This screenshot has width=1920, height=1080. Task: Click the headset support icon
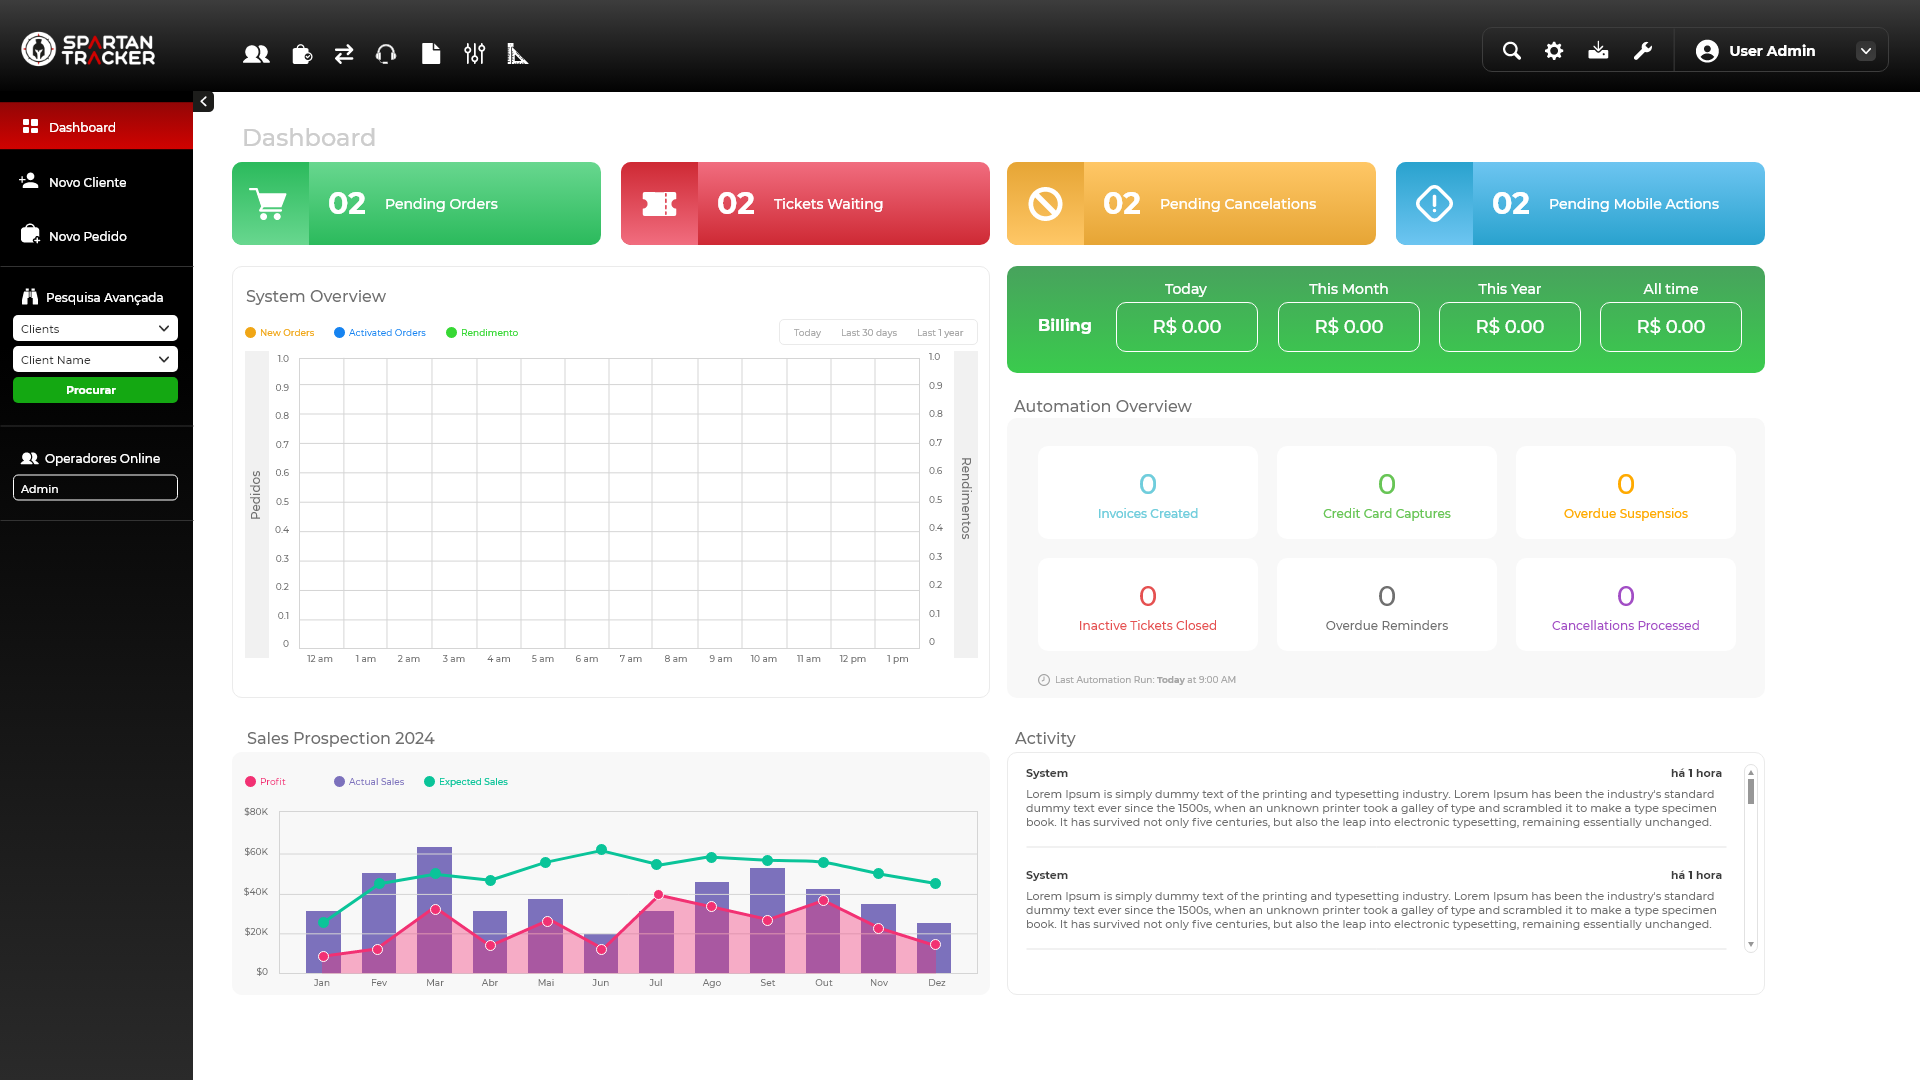(386, 54)
